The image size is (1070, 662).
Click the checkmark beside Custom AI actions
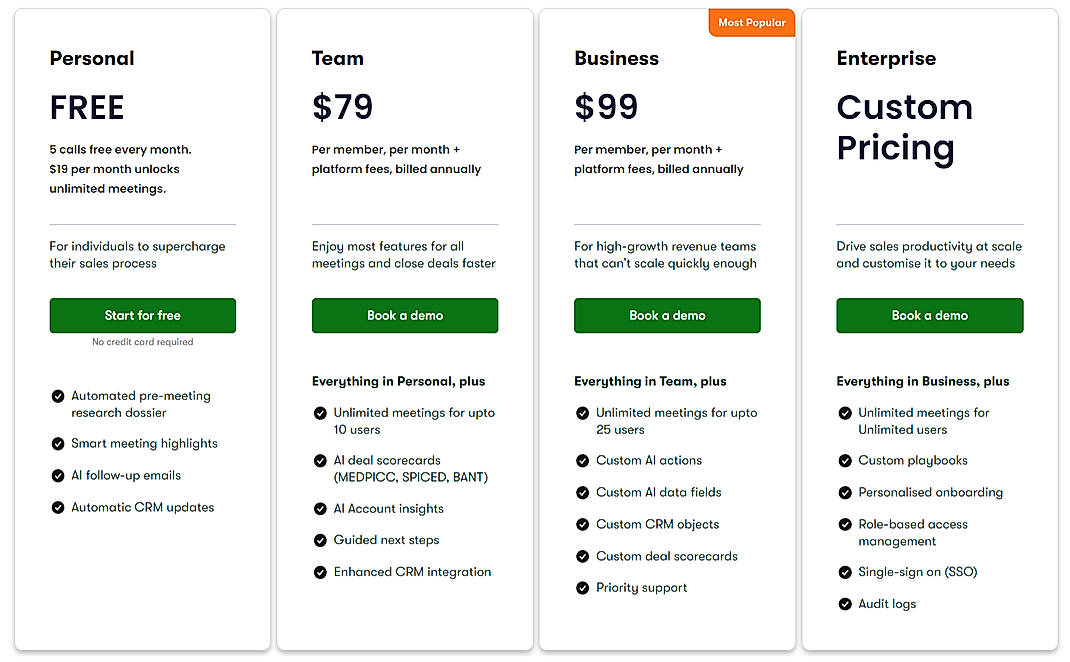click(x=583, y=460)
